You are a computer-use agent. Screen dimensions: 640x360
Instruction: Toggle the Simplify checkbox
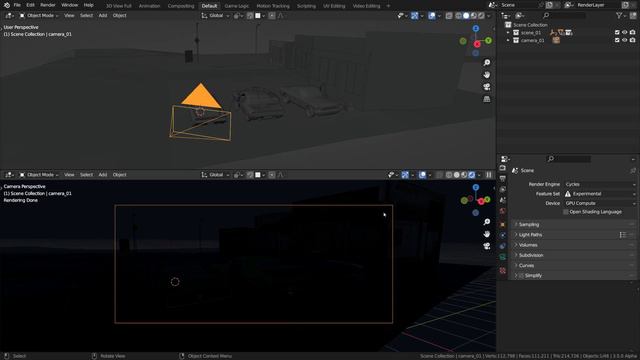521,276
